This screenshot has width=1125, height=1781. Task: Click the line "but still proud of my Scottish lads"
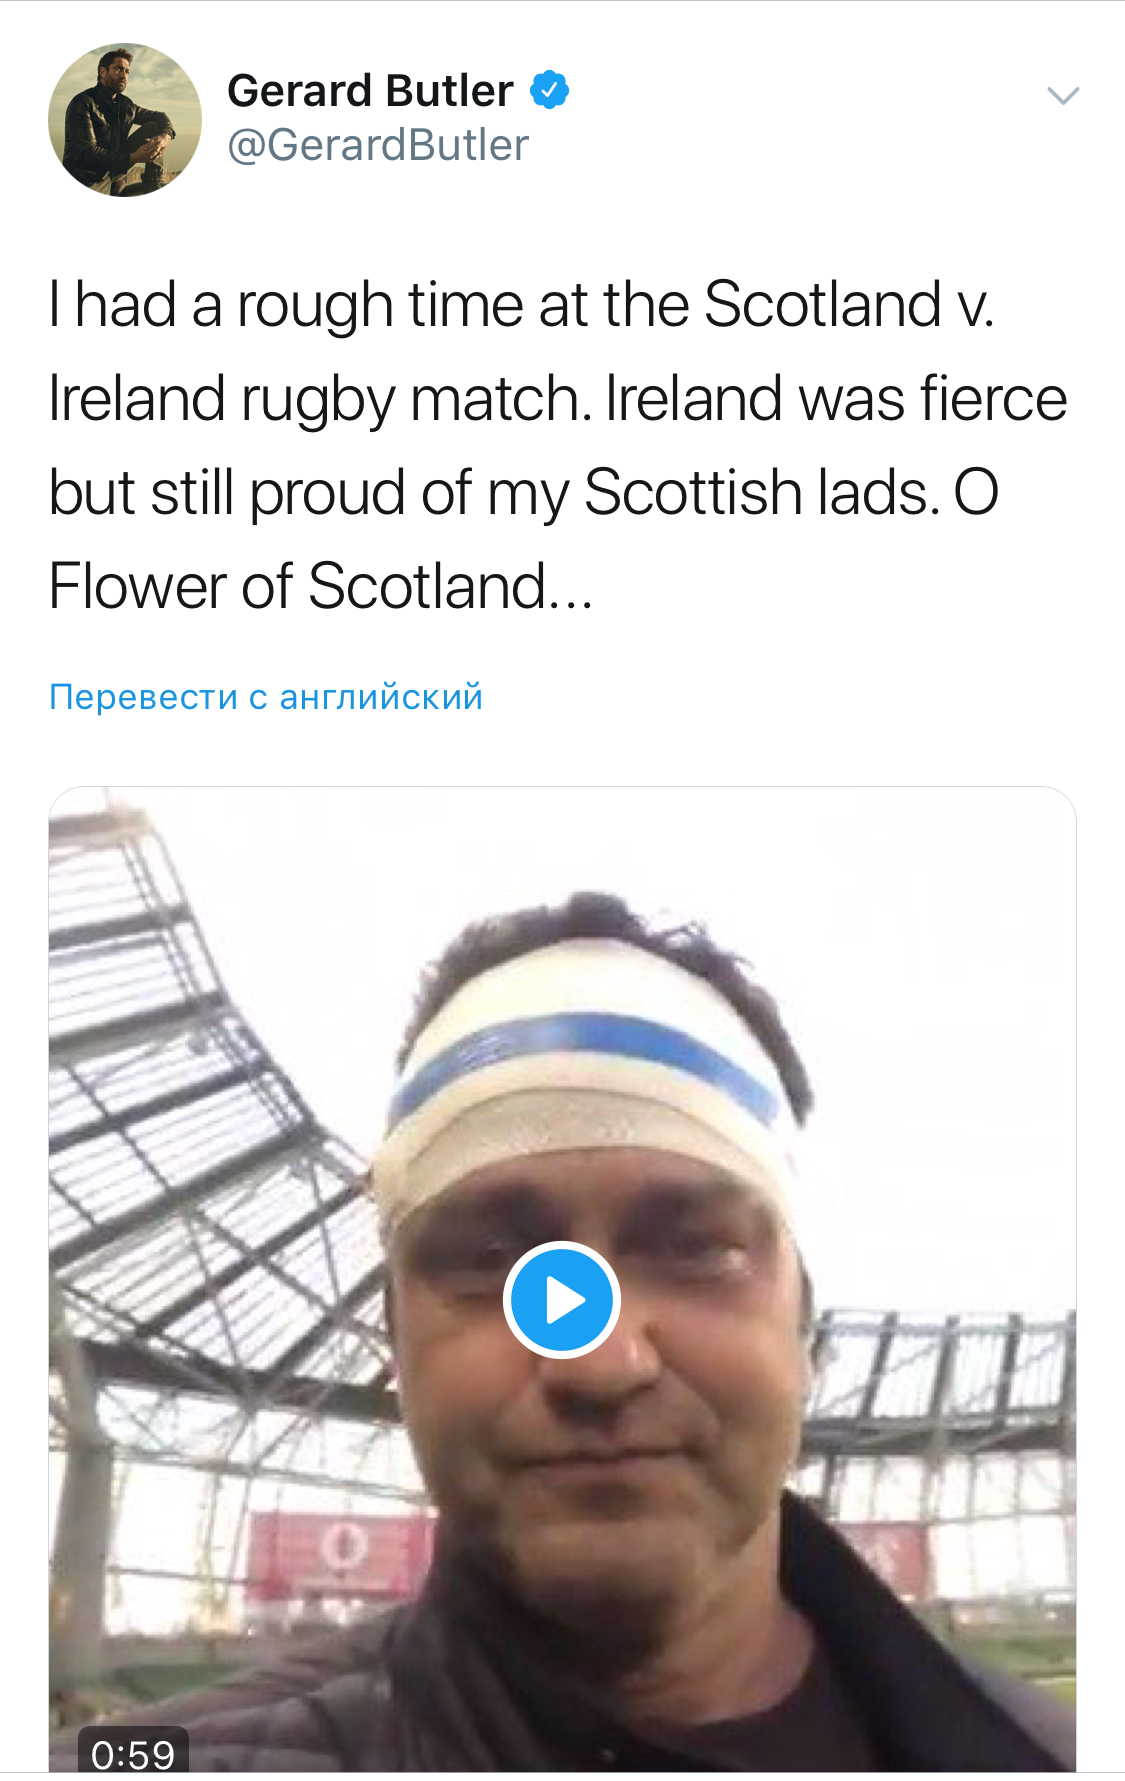point(523,492)
